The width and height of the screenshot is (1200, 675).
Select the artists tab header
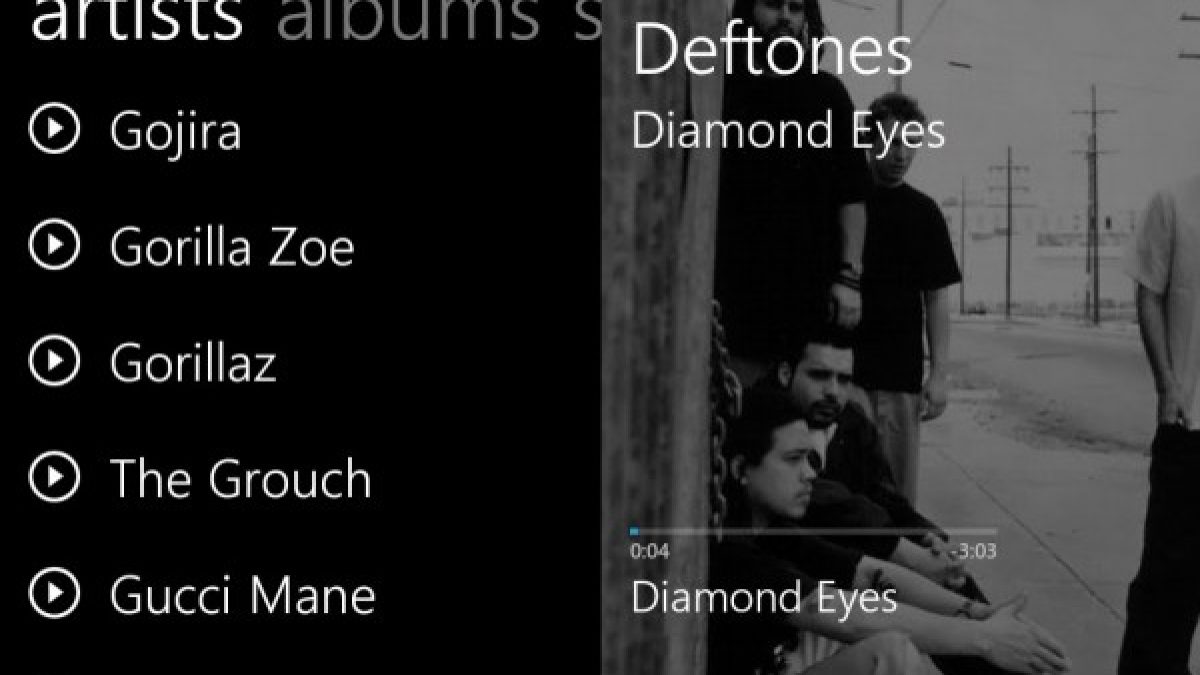(x=137, y=17)
